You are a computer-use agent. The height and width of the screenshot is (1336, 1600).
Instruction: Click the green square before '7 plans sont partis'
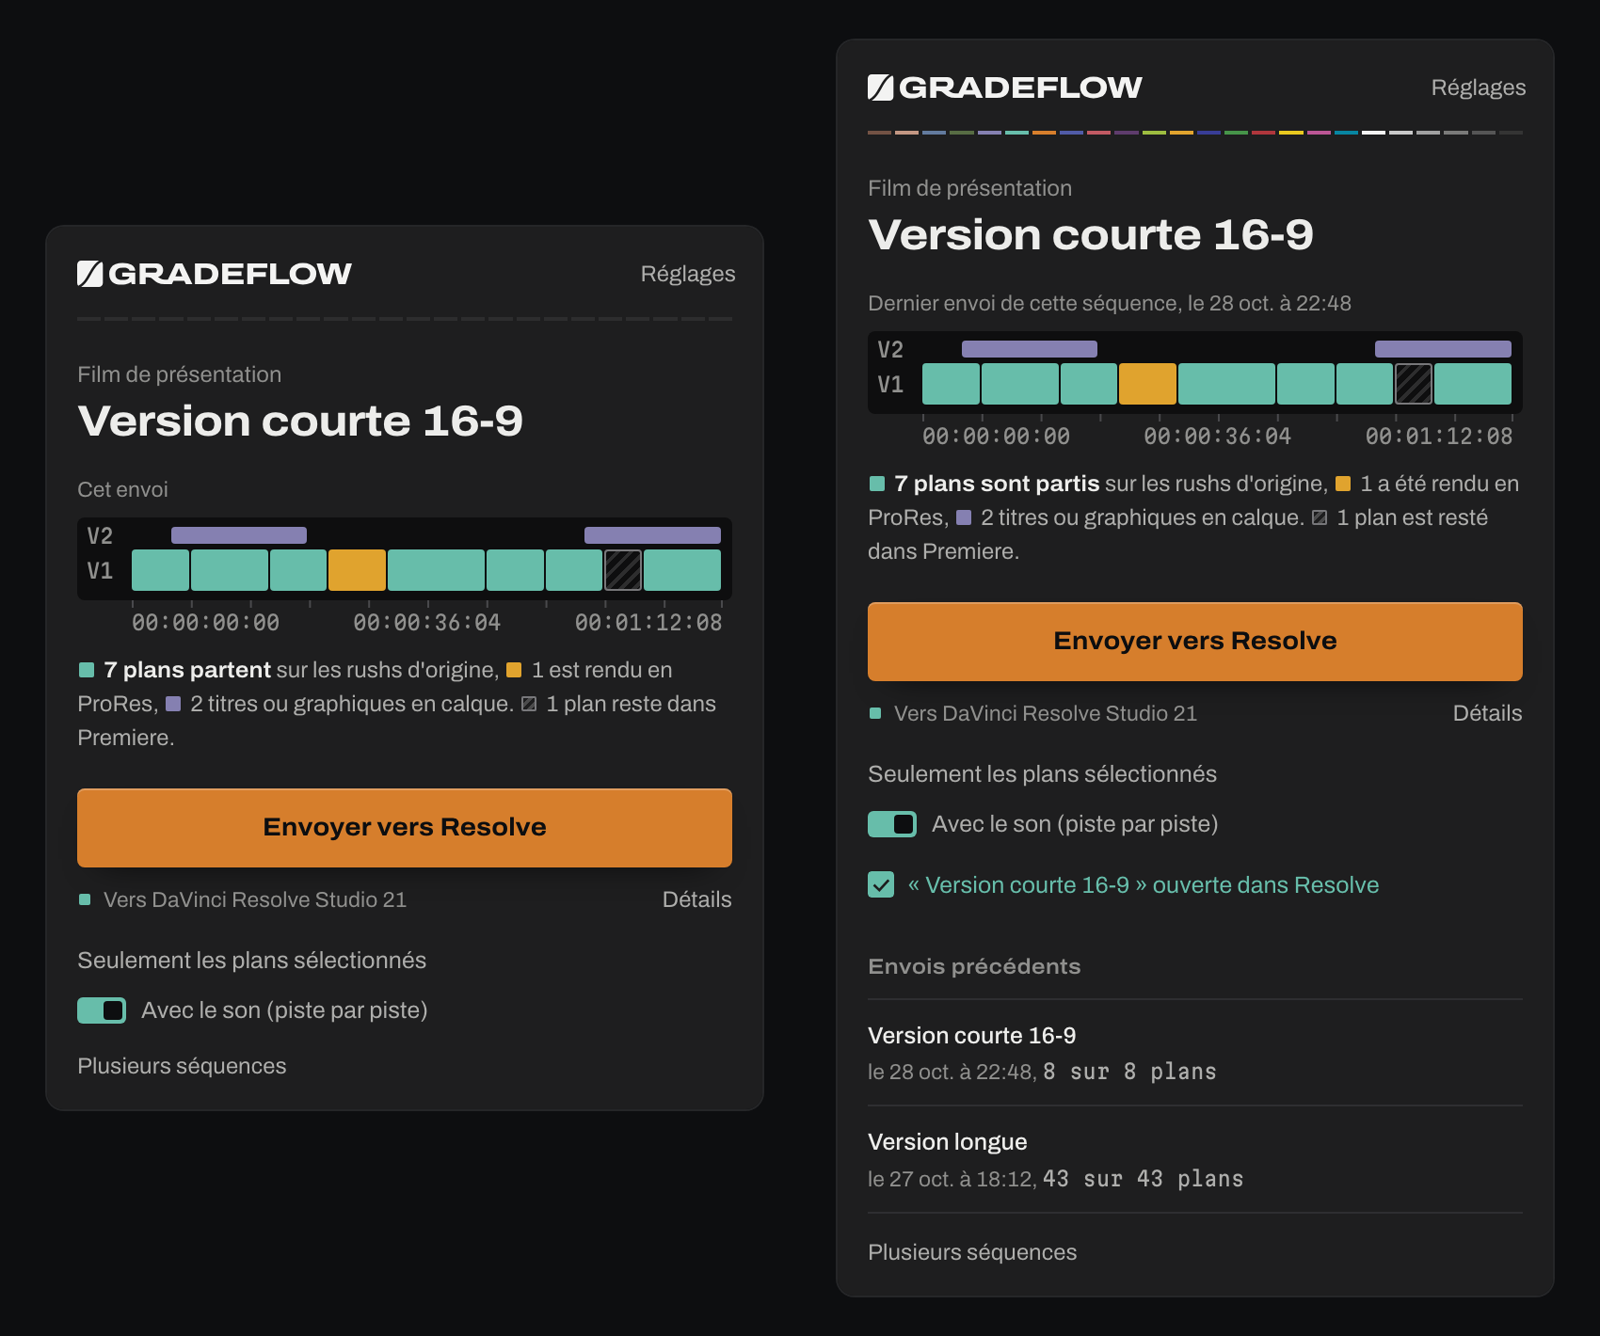pyautogui.click(x=877, y=484)
